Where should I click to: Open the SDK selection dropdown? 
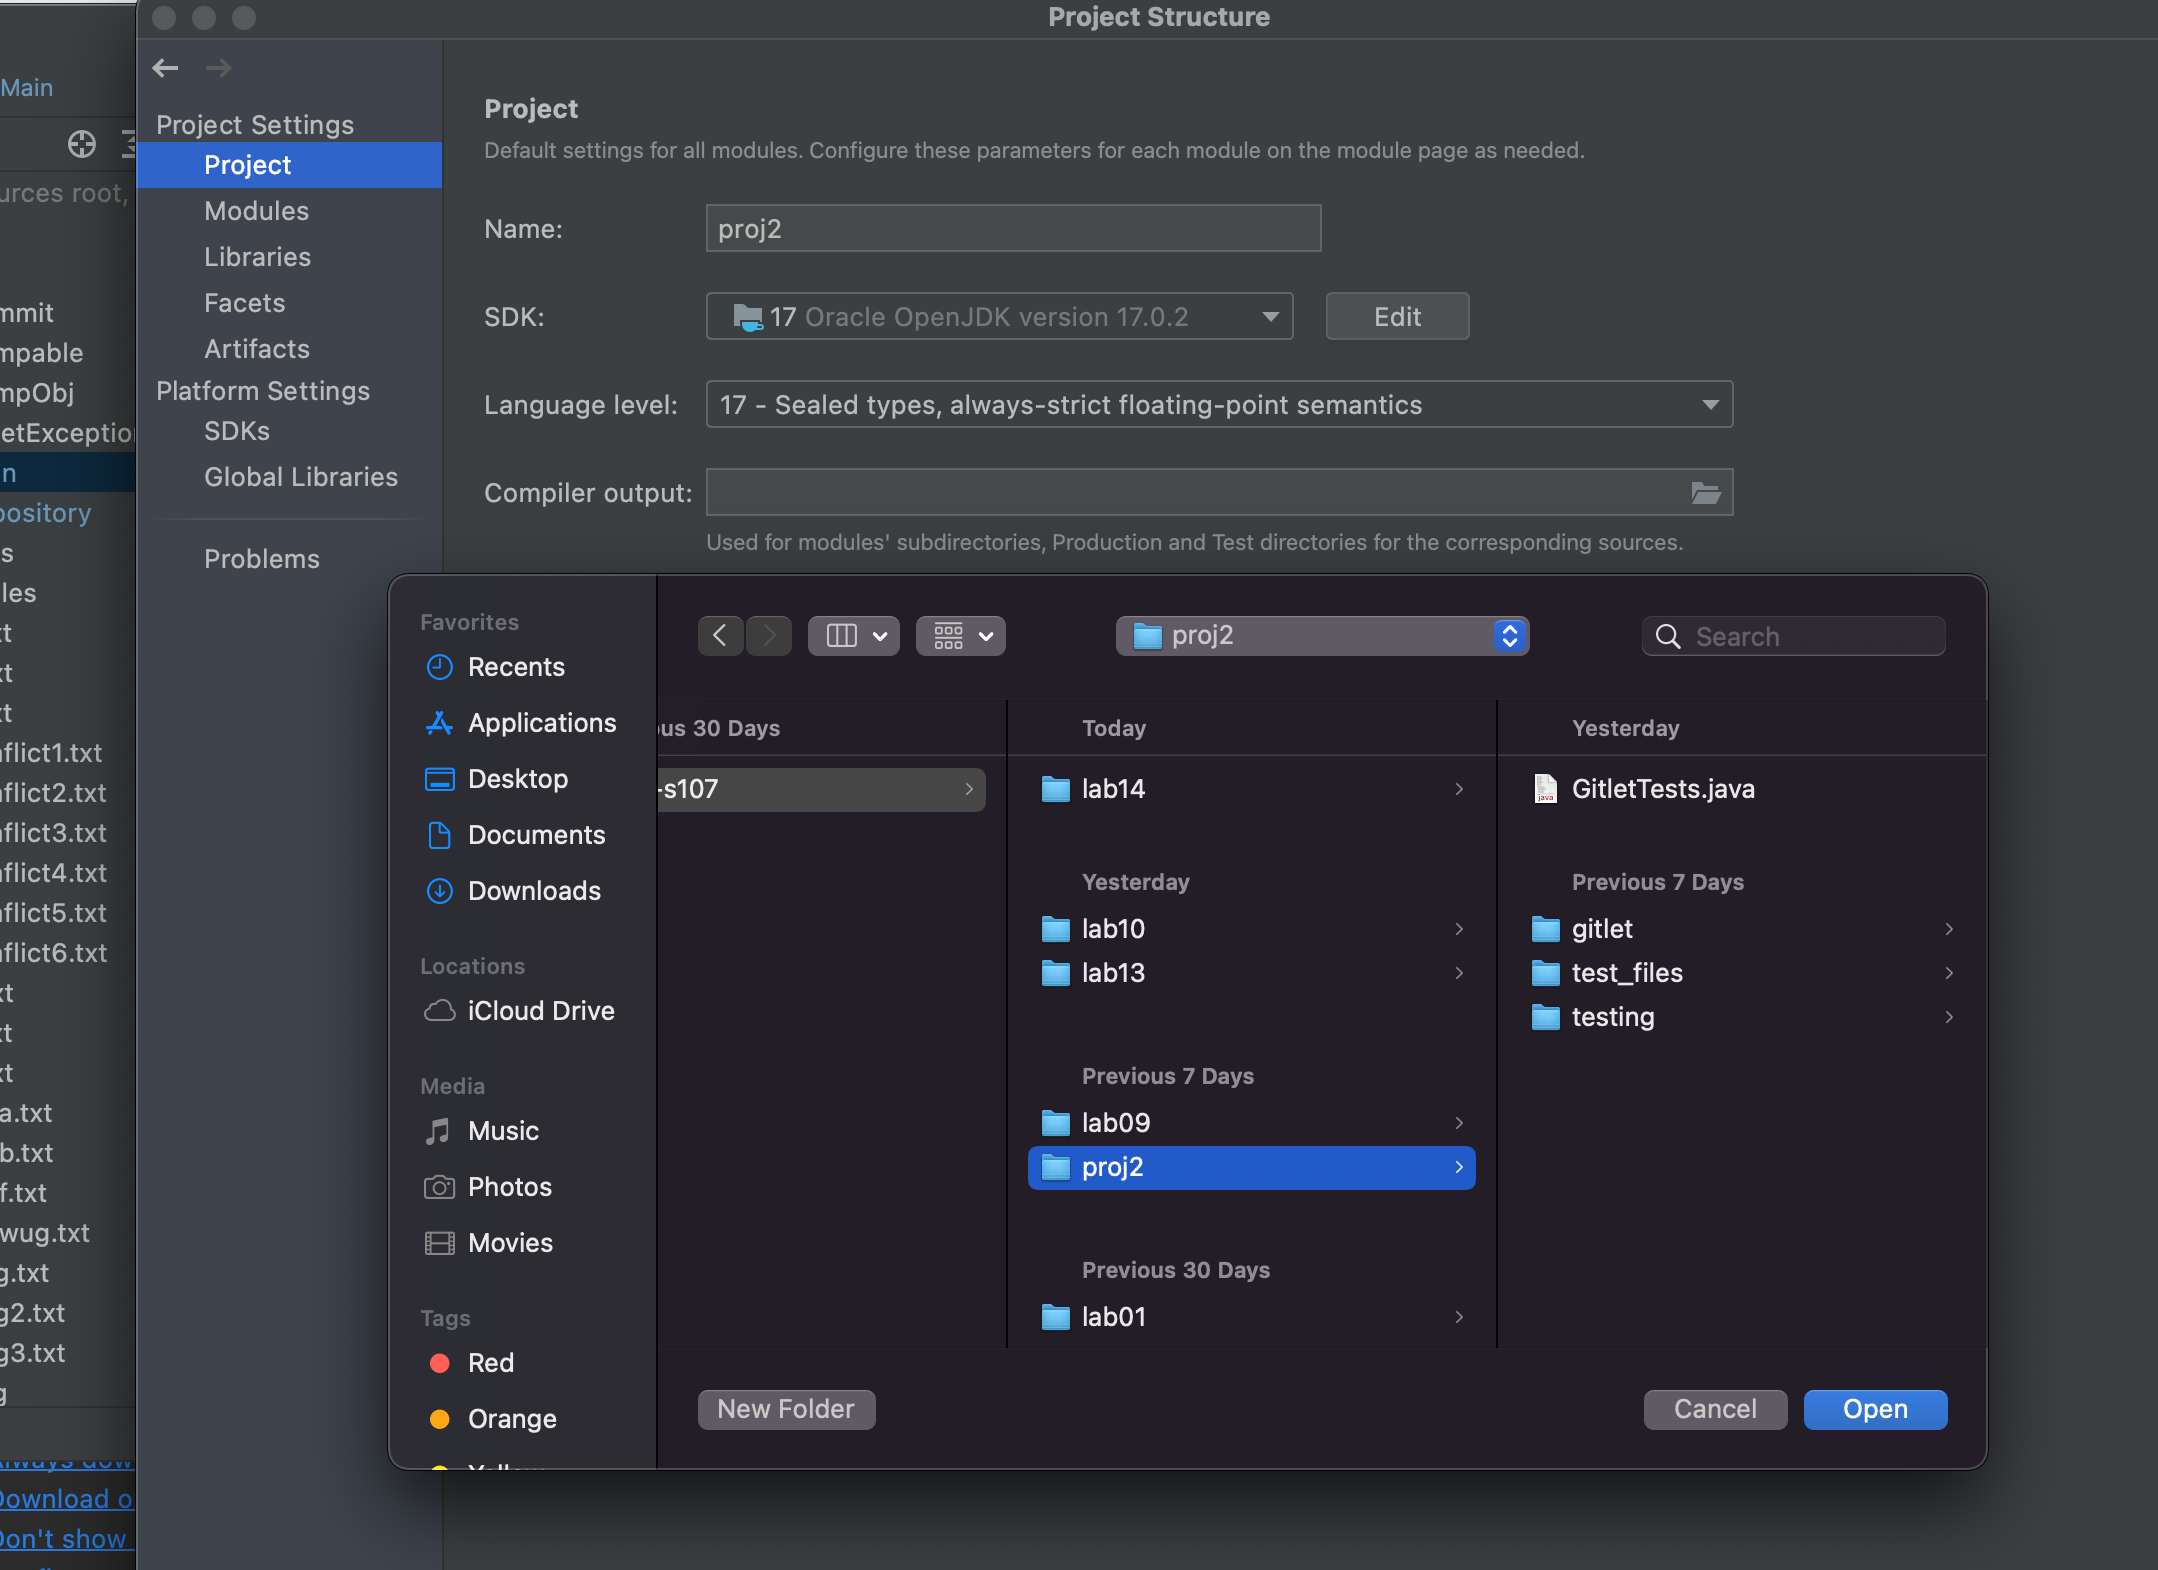tap(999, 317)
